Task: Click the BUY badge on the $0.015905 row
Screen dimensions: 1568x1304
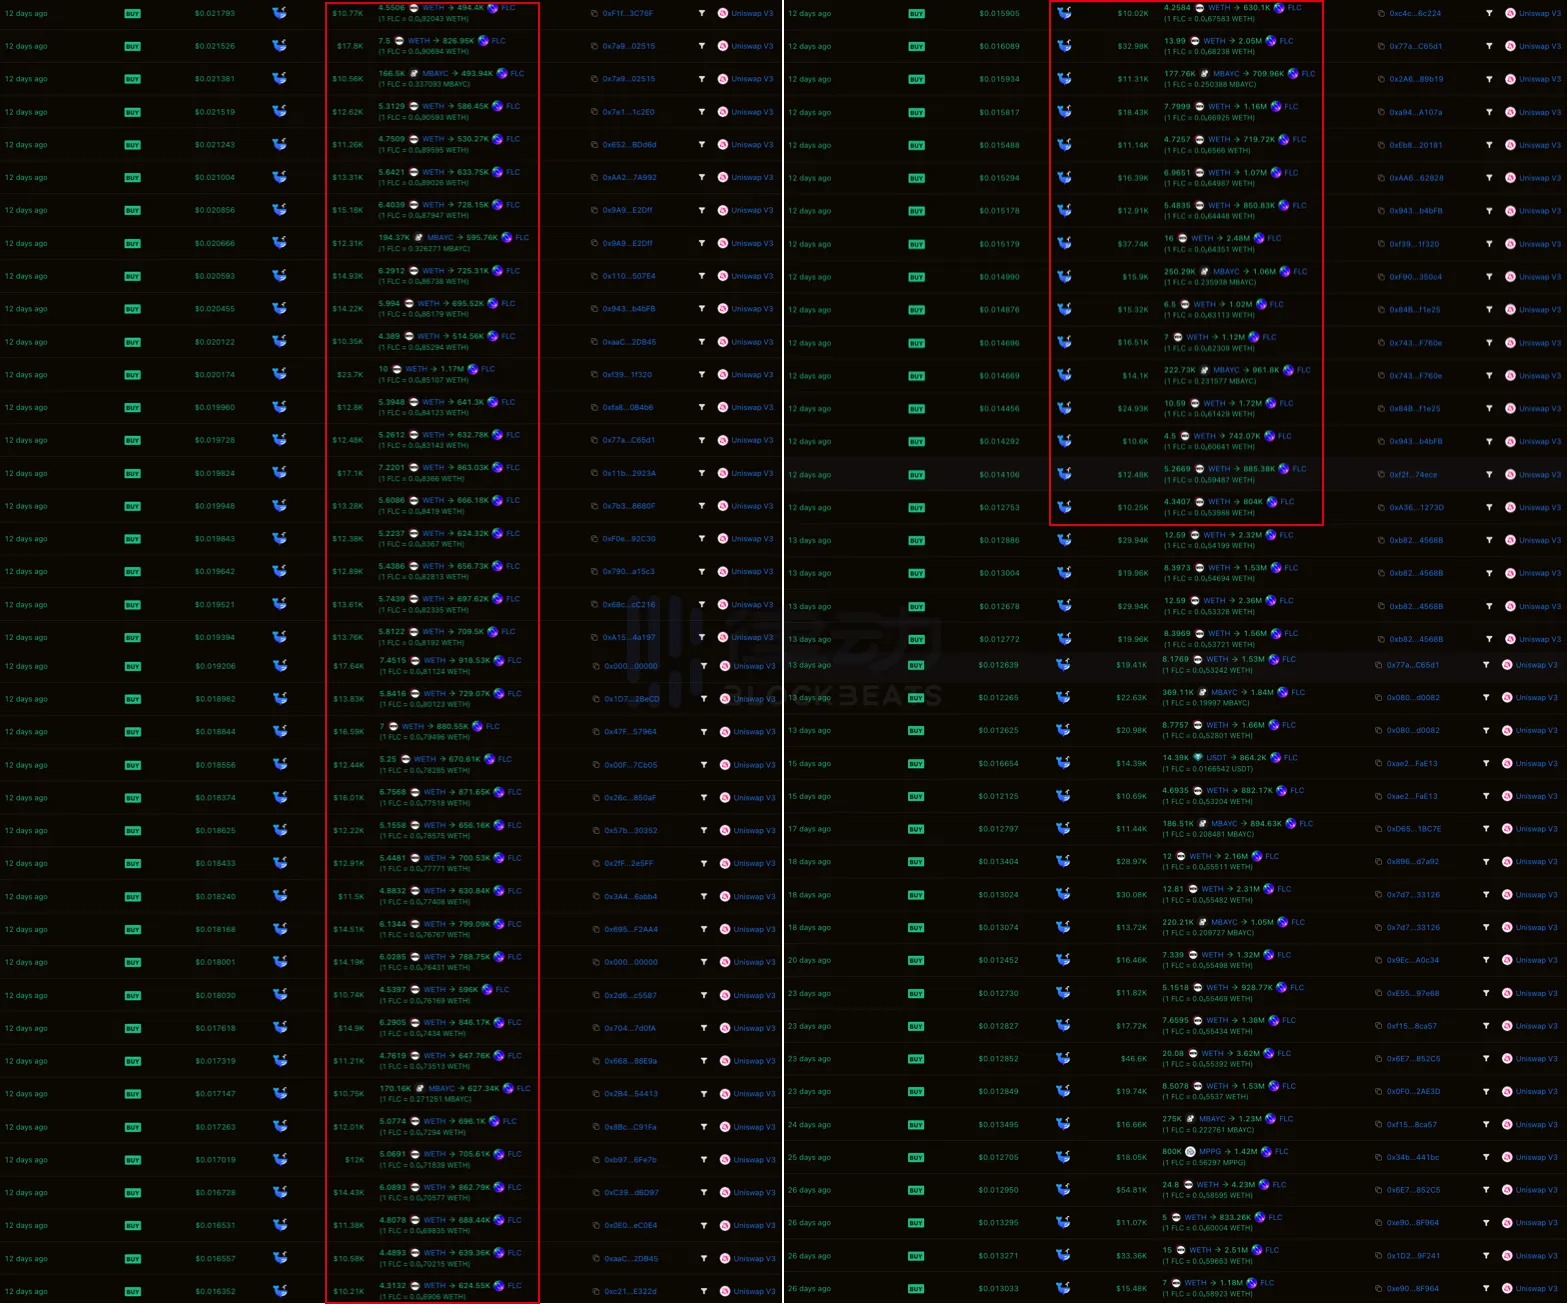Action: coord(916,14)
